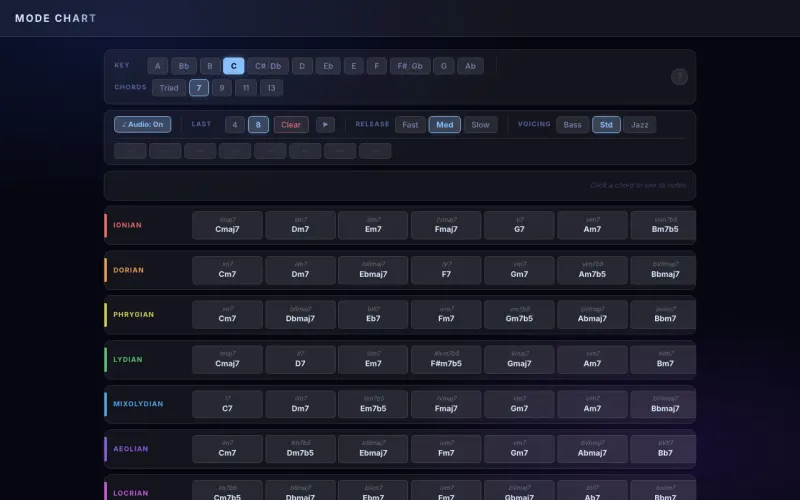The width and height of the screenshot is (800, 500).
Task: Select key Eb
Action: [x=328, y=66]
